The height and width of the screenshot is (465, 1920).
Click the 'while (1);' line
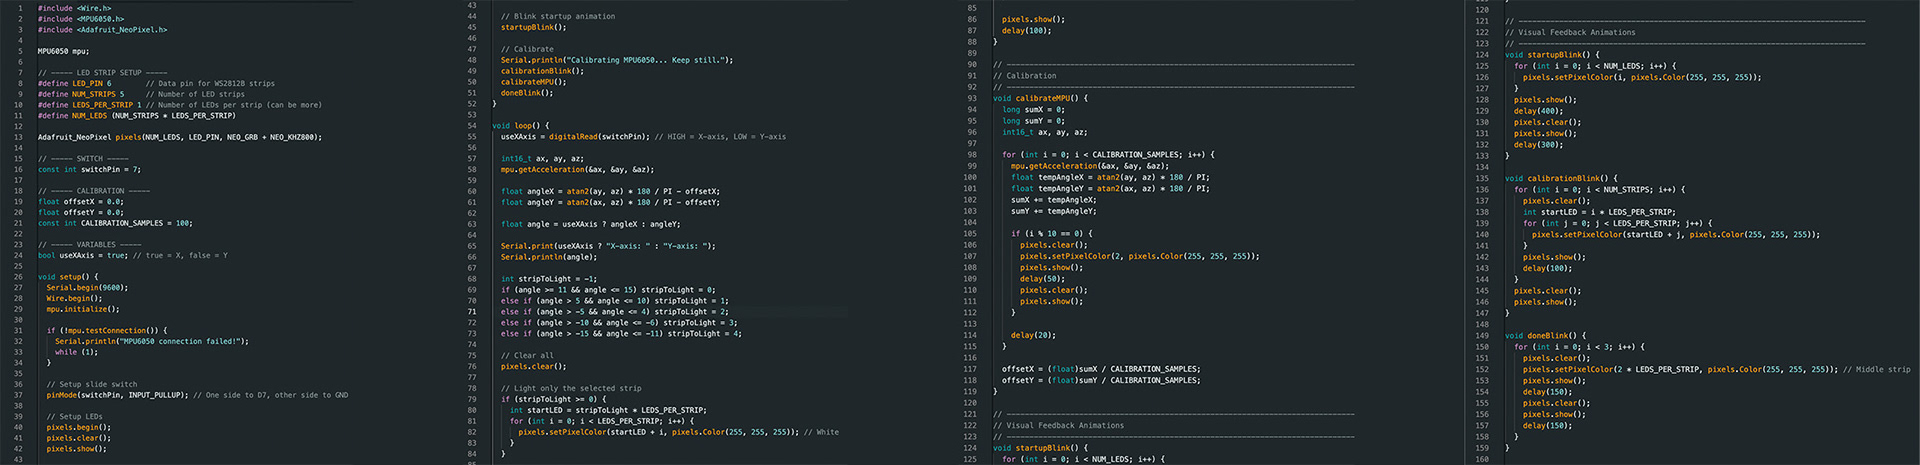76,352
